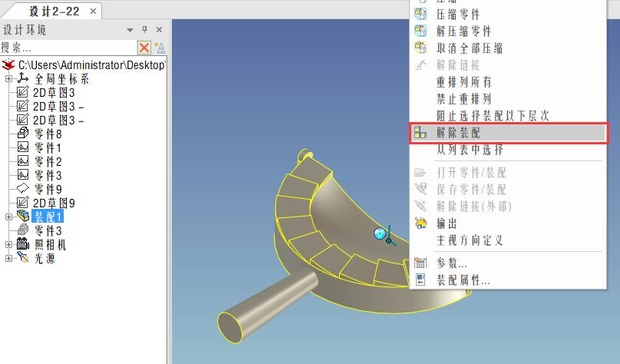The height and width of the screenshot is (364, 620).
Task: Choose 主视方向定义 from the menu
Action: click(x=470, y=240)
